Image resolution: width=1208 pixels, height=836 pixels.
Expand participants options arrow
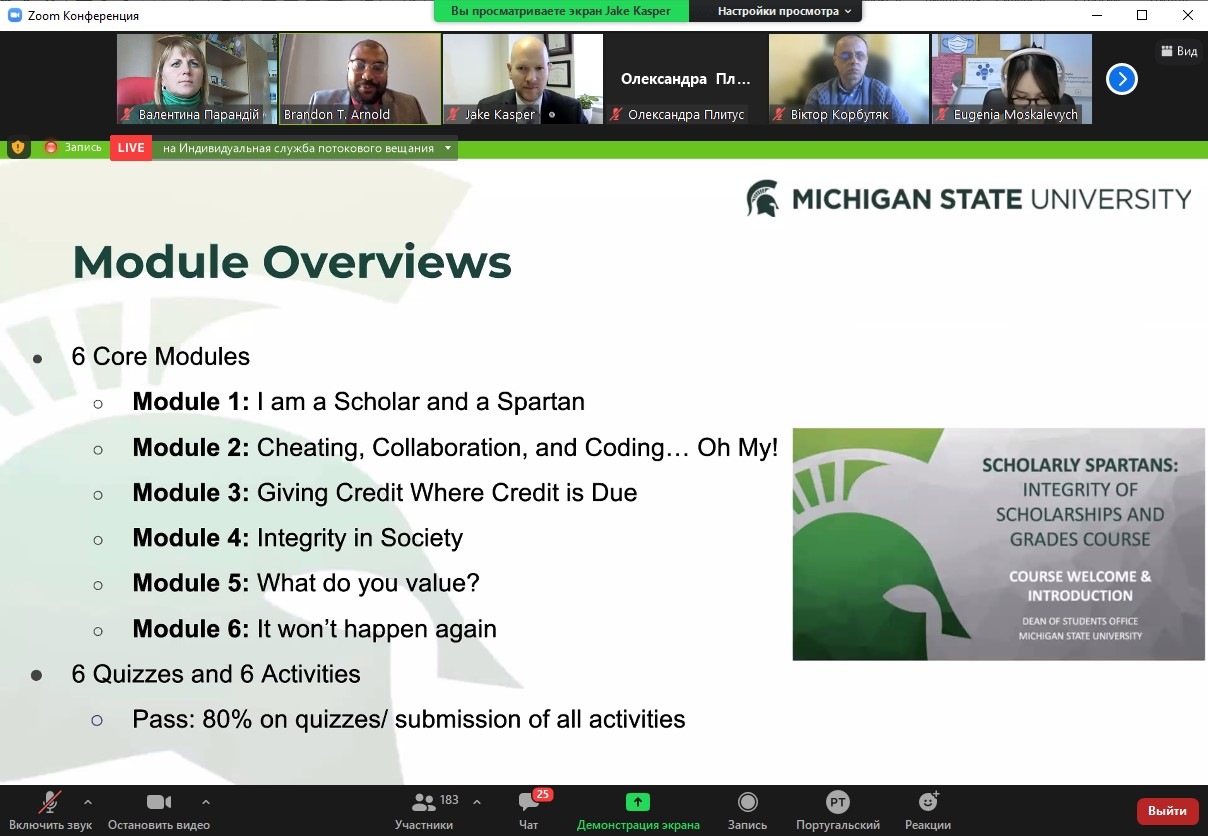pyautogui.click(x=476, y=801)
